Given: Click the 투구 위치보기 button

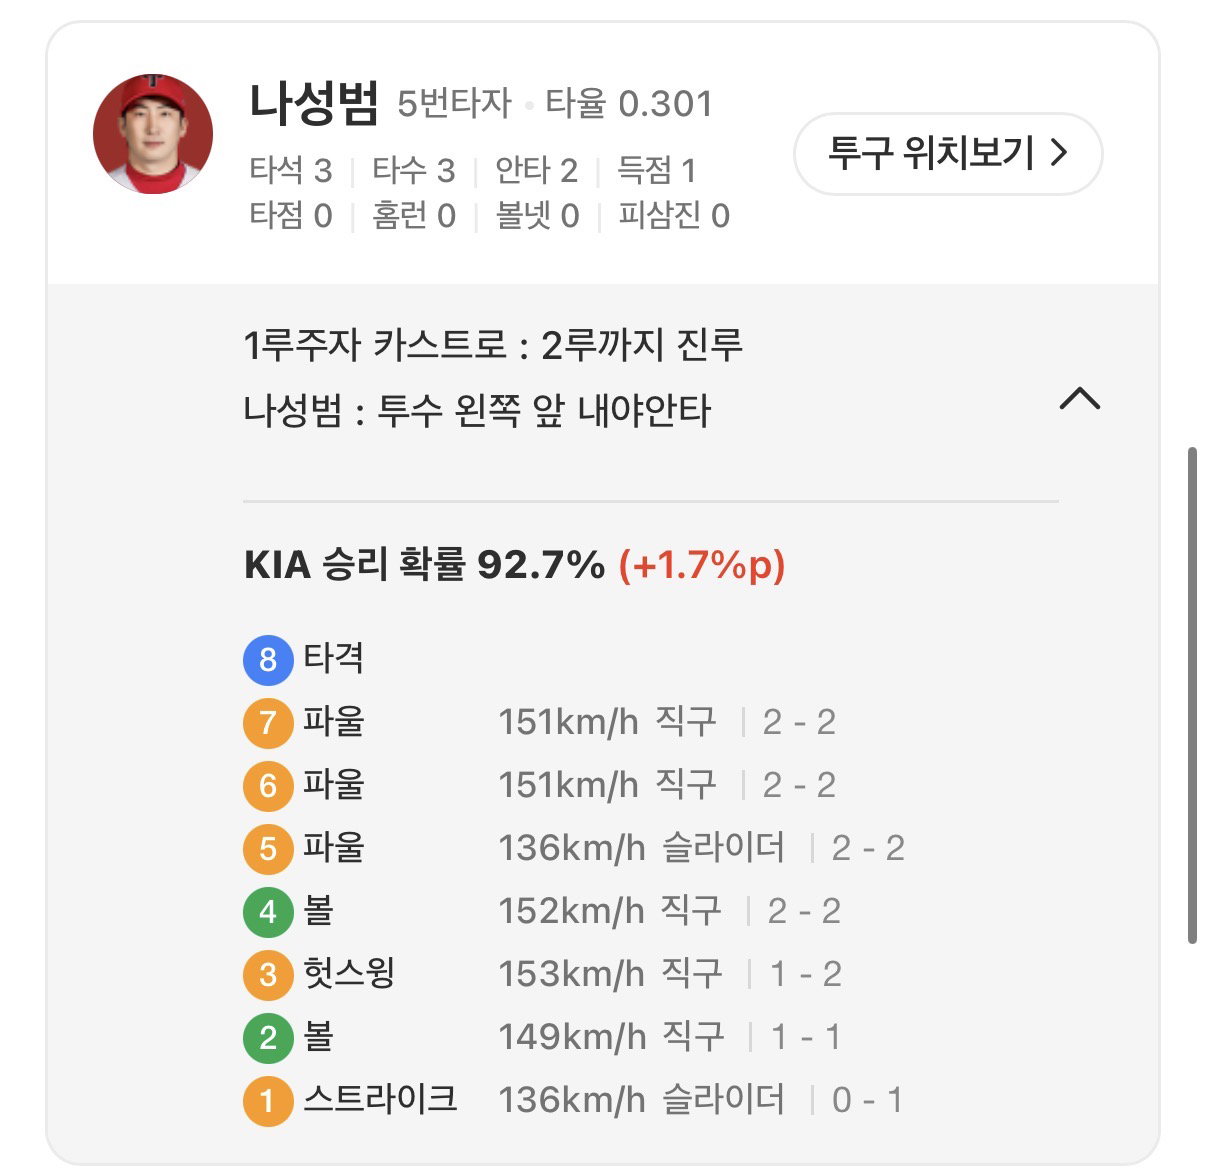Looking at the screenshot, I should point(948,154).
